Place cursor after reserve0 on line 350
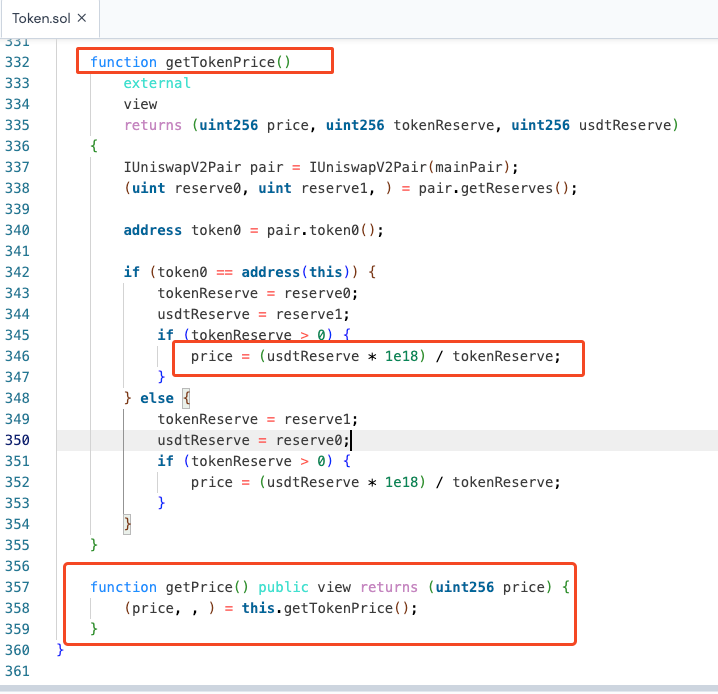718x694 pixels. 351,440
